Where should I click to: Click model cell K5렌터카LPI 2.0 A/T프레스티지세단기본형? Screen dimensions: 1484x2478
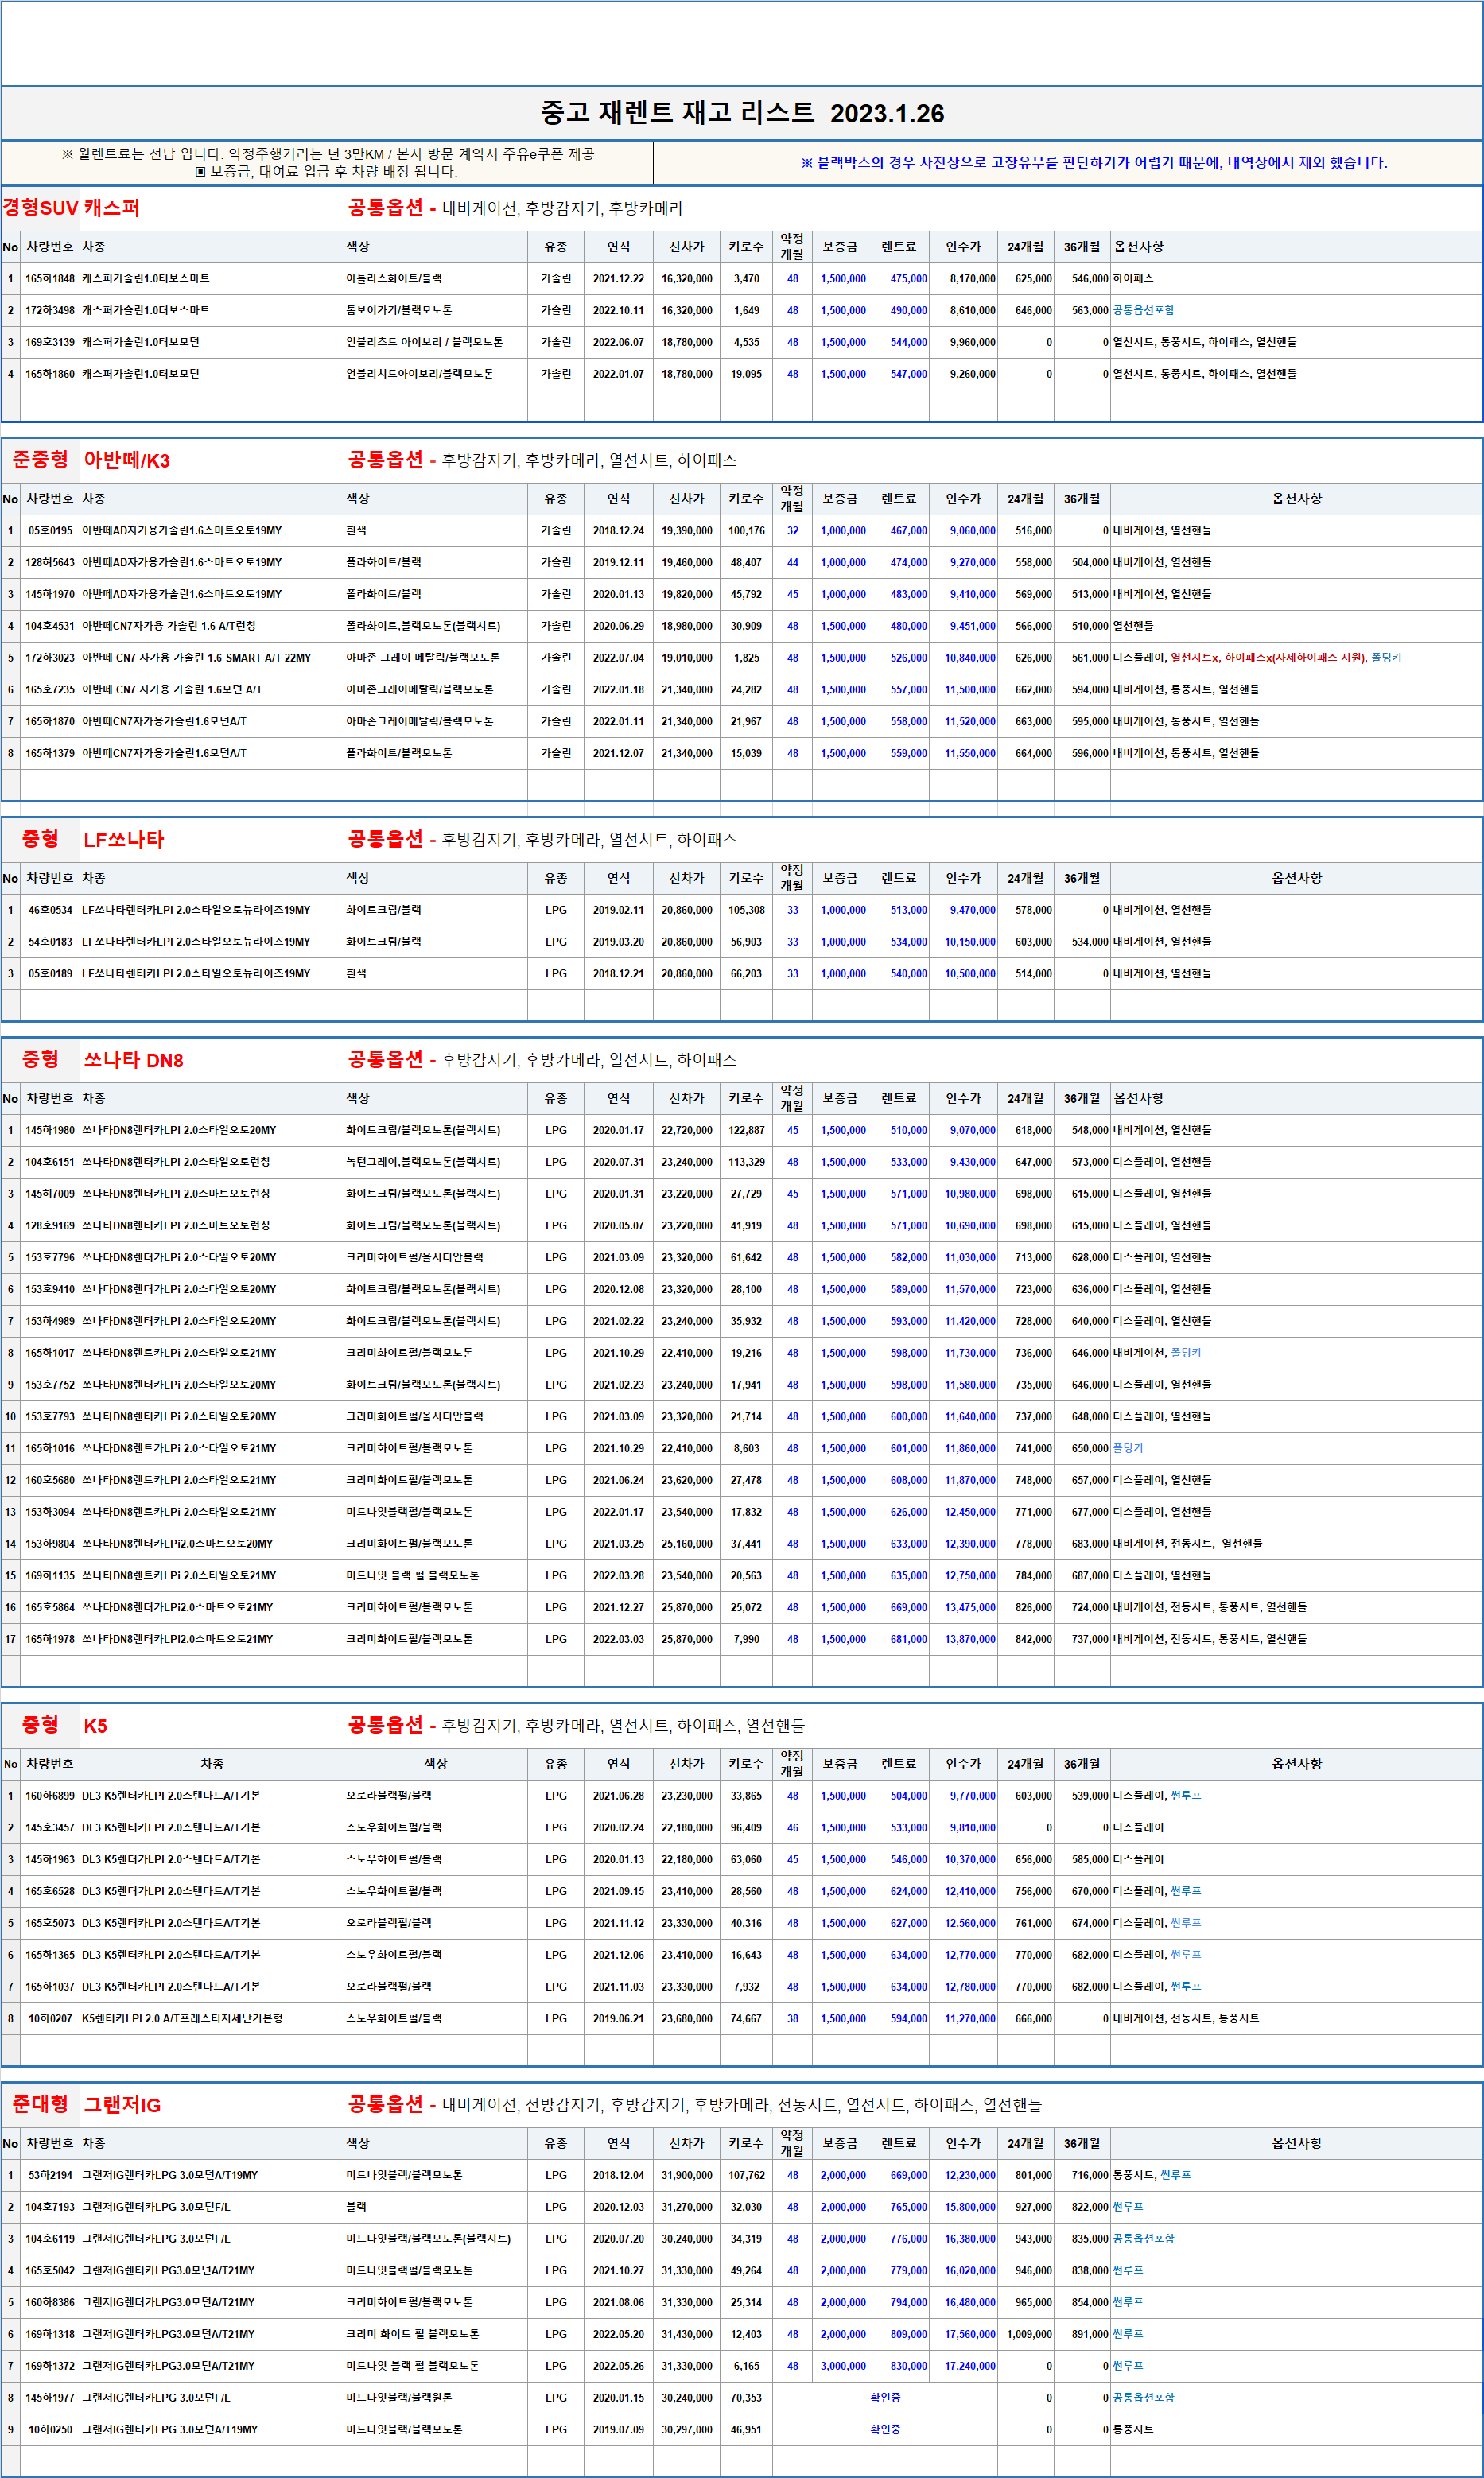click(212, 2019)
